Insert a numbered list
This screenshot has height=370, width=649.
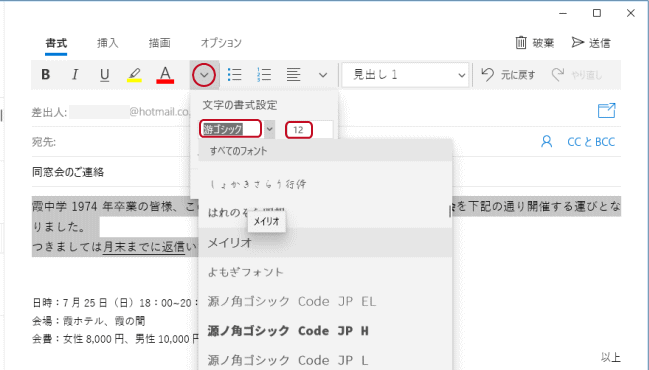tap(264, 74)
